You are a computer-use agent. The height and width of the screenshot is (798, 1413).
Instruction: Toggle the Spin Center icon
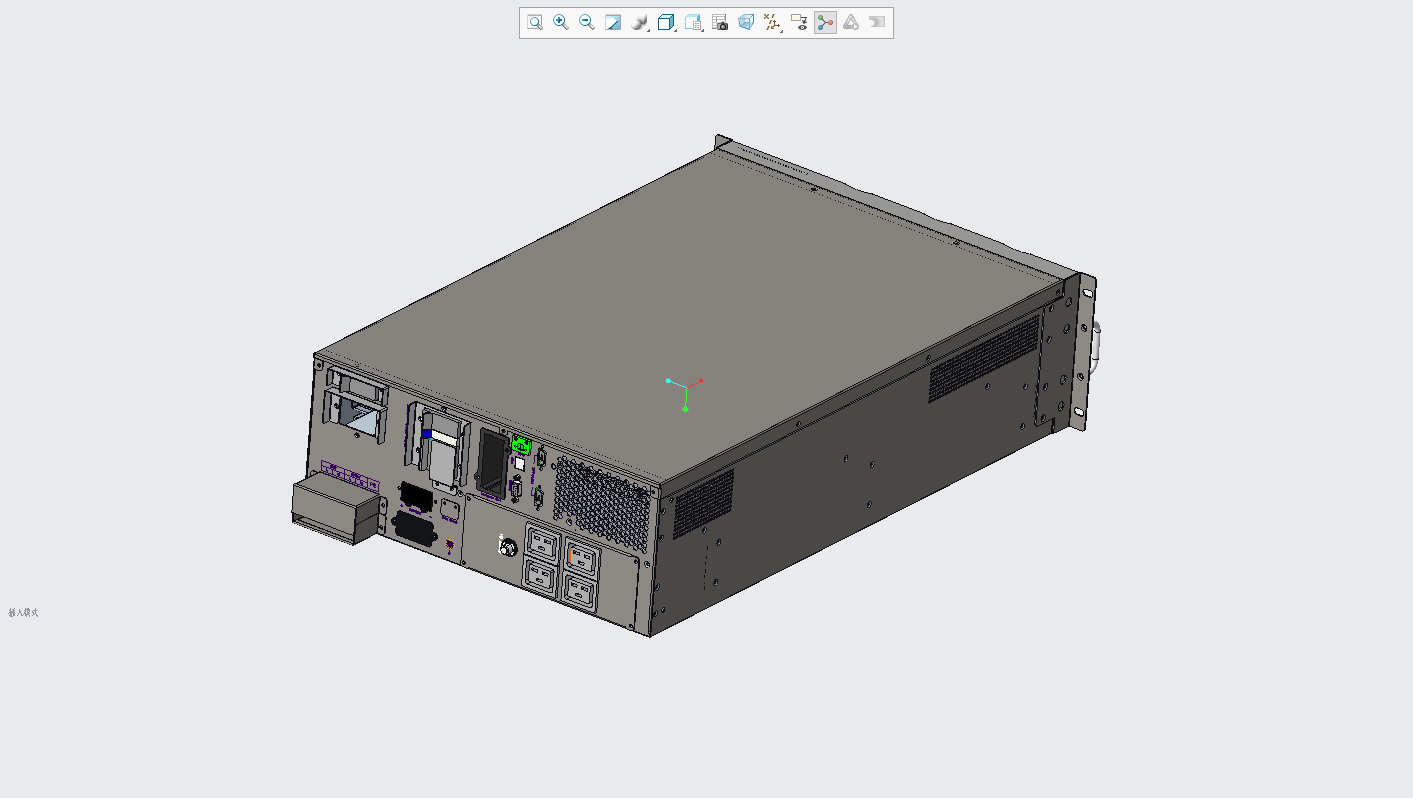(x=825, y=22)
